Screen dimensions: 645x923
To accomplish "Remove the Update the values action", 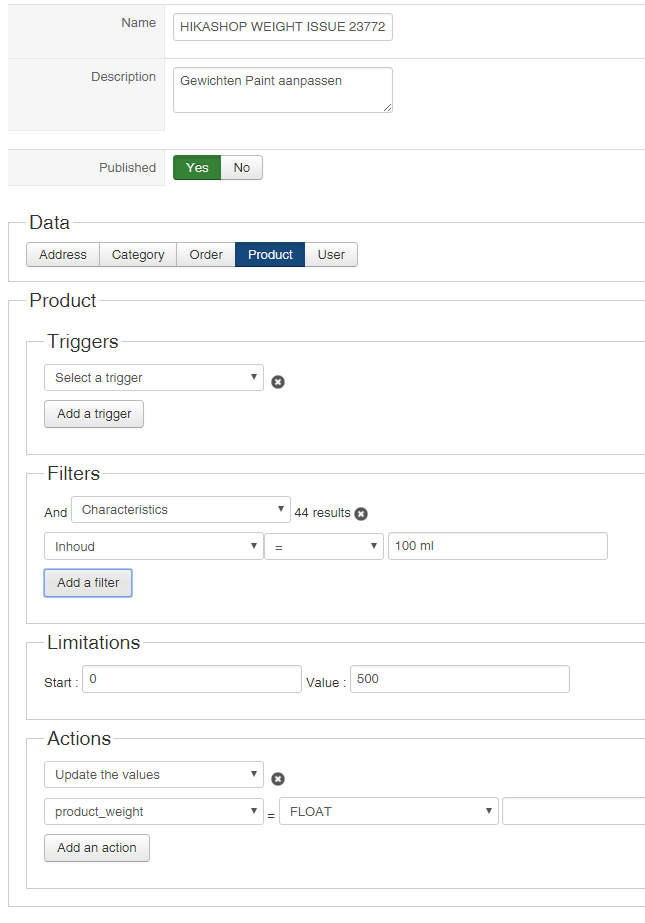I will pos(278,779).
